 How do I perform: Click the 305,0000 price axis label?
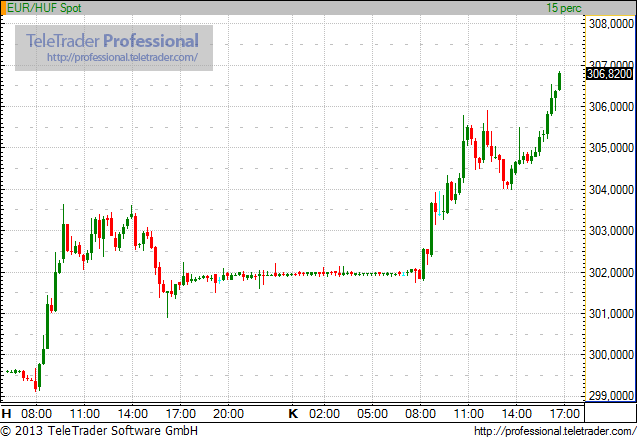(x=611, y=148)
